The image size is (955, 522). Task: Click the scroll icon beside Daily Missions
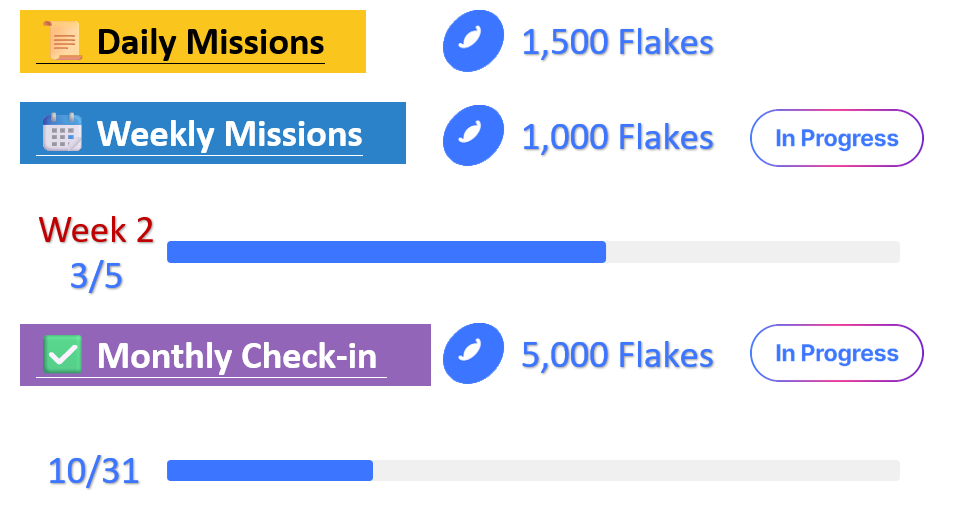pos(63,41)
